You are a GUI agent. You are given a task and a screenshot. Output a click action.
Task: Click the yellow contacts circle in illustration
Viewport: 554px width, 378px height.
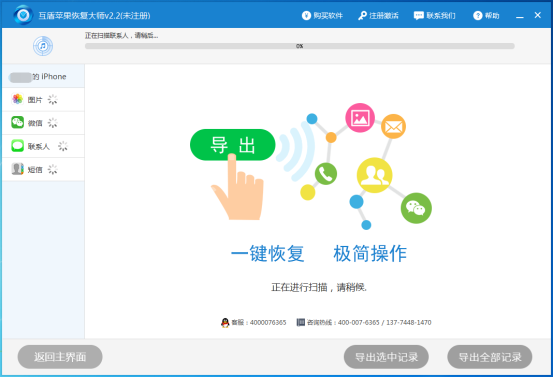pyautogui.click(x=374, y=175)
